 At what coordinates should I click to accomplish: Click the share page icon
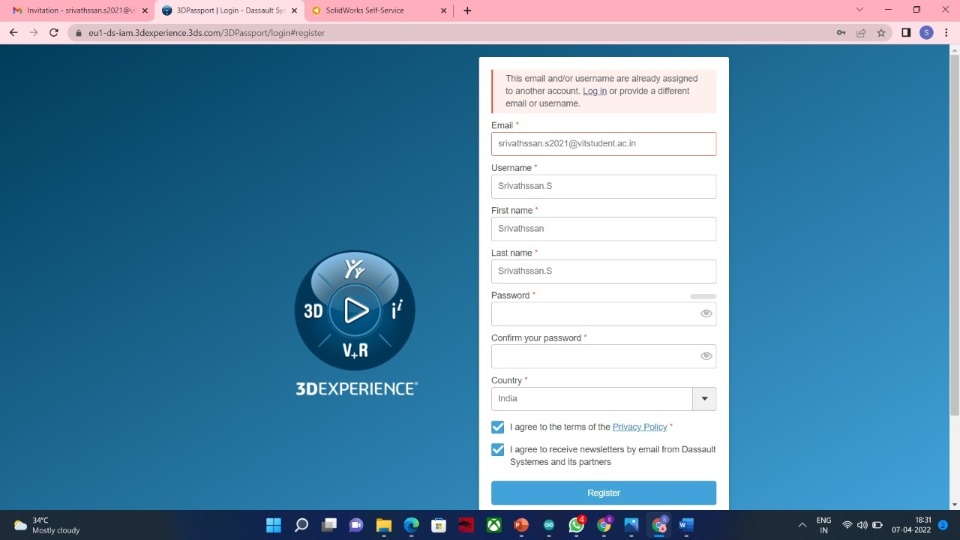(861, 32)
